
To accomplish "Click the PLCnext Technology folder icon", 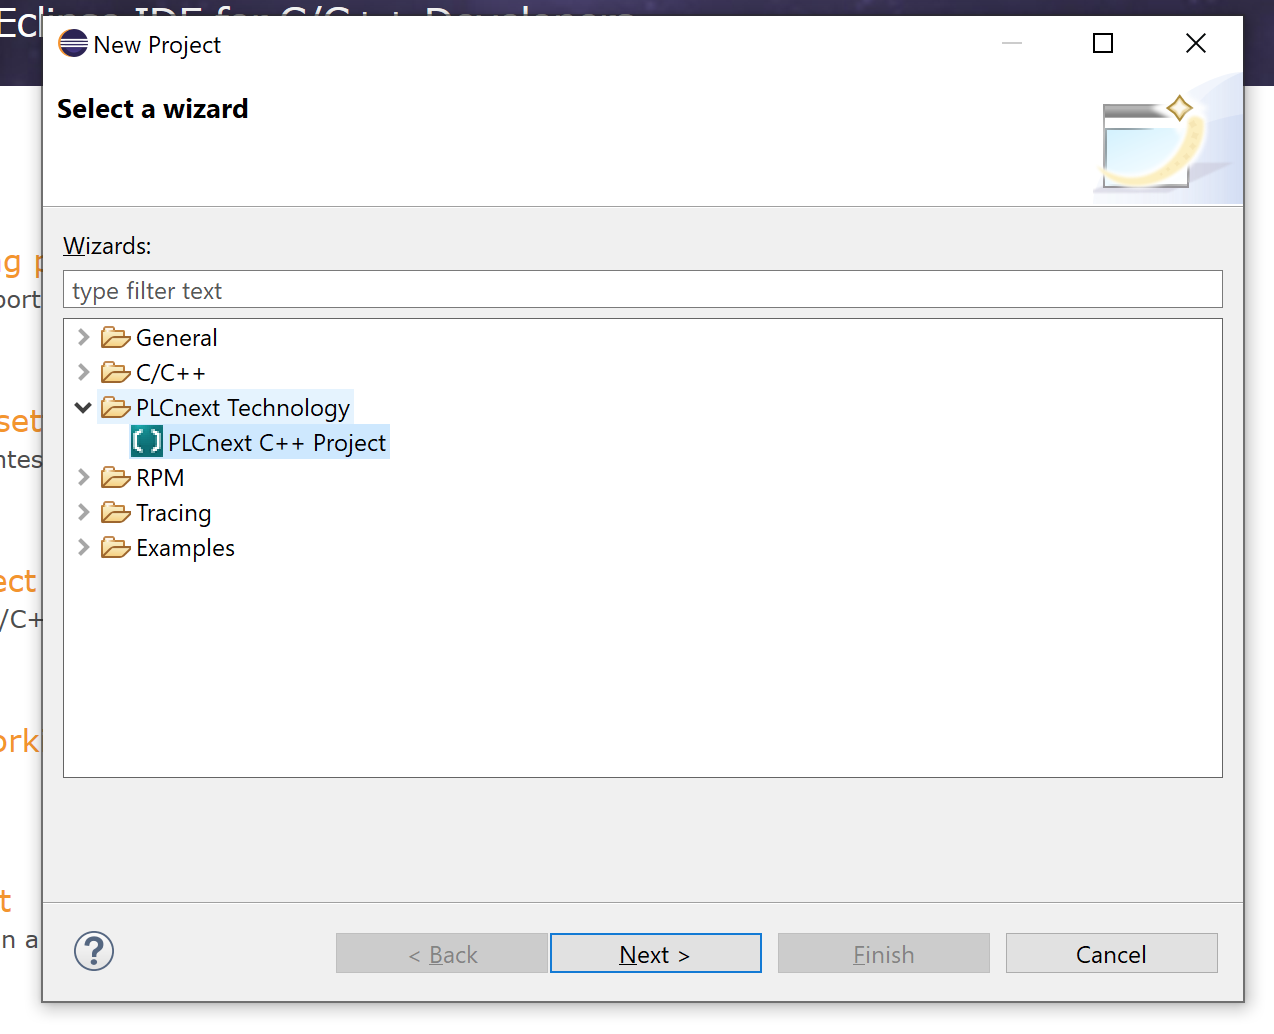I will [x=116, y=408].
